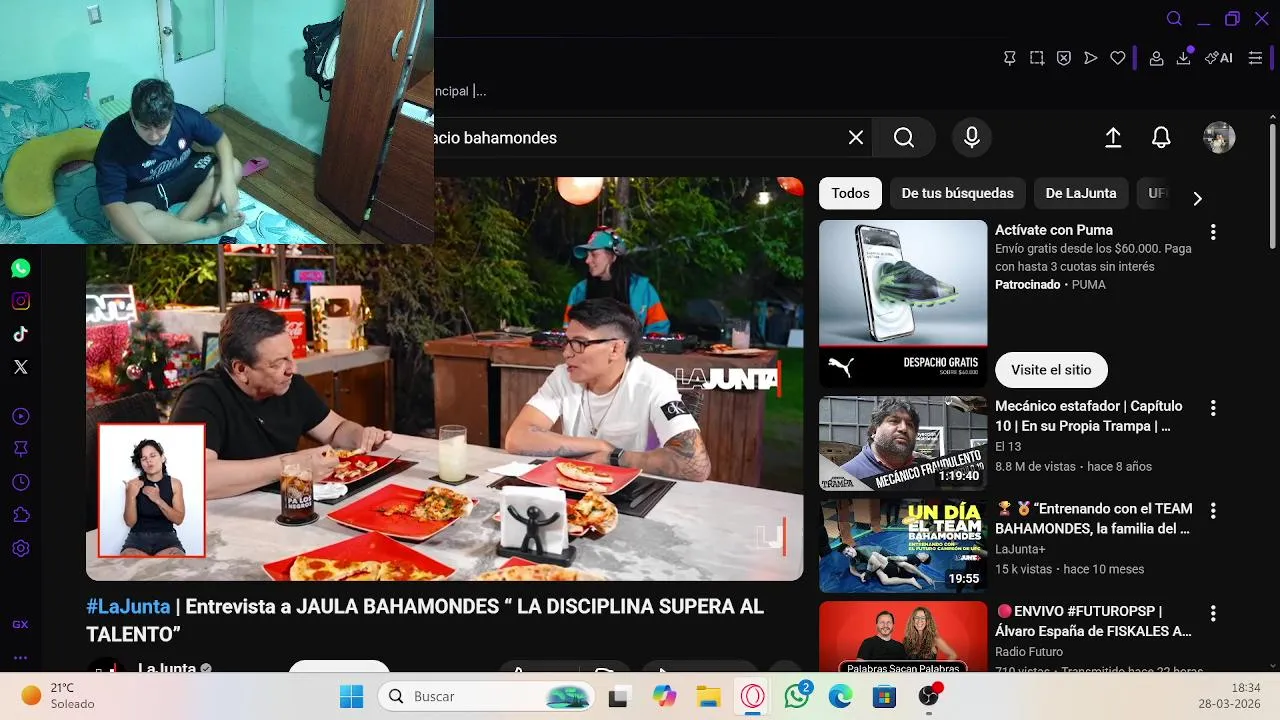Open TikTok in the Opera sidebar
1280x720 pixels.
coord(21,334)
